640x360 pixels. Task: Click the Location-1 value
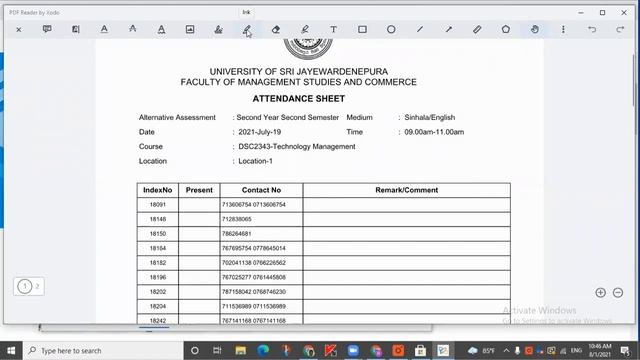(256, 161)
